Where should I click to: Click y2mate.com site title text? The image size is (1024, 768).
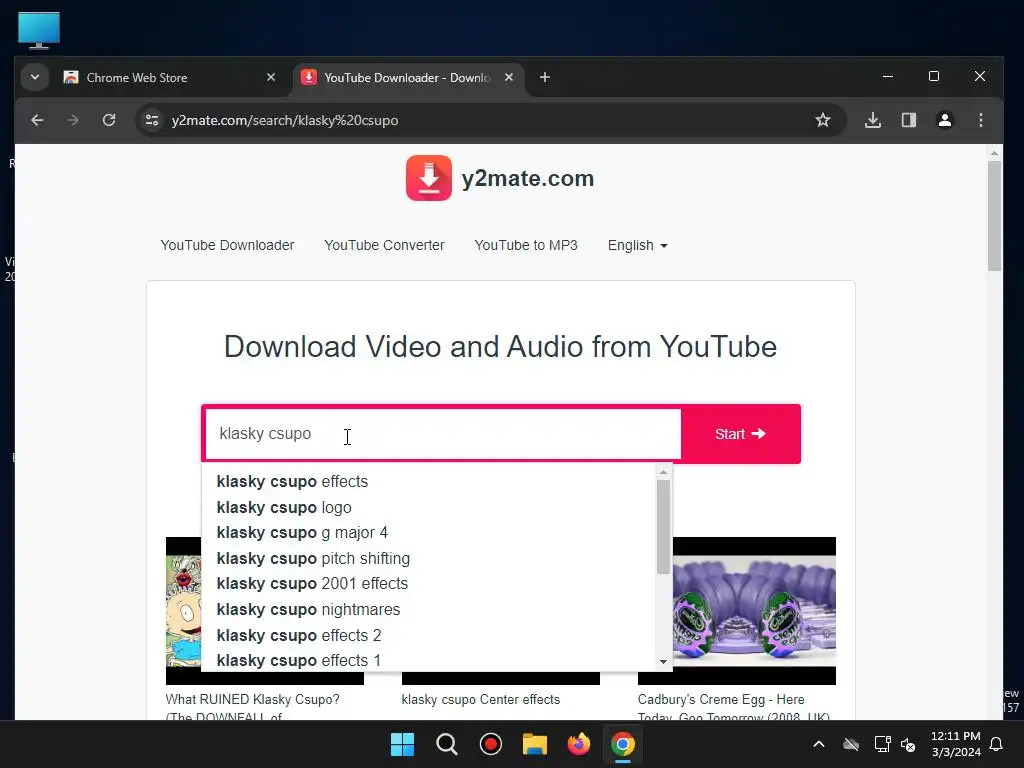[528, 178]
